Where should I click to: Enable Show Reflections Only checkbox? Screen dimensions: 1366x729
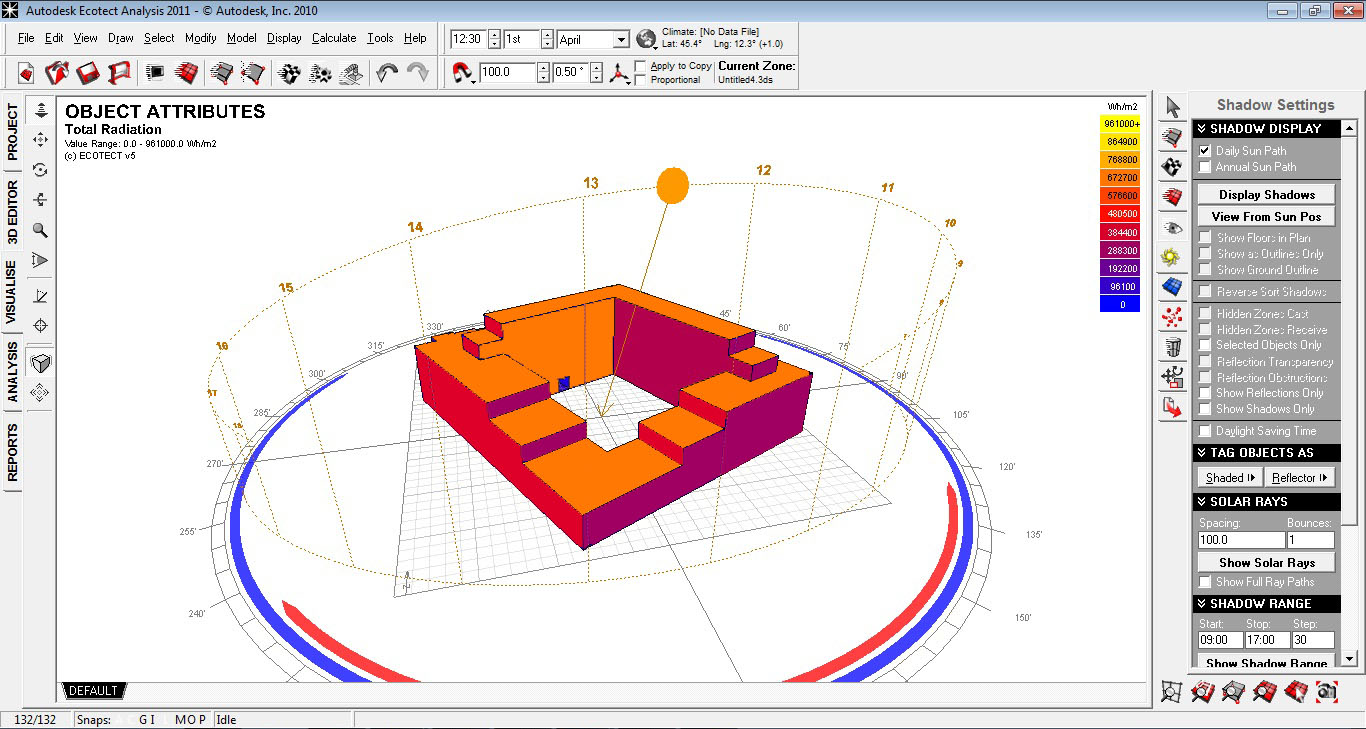point(1205,393)
